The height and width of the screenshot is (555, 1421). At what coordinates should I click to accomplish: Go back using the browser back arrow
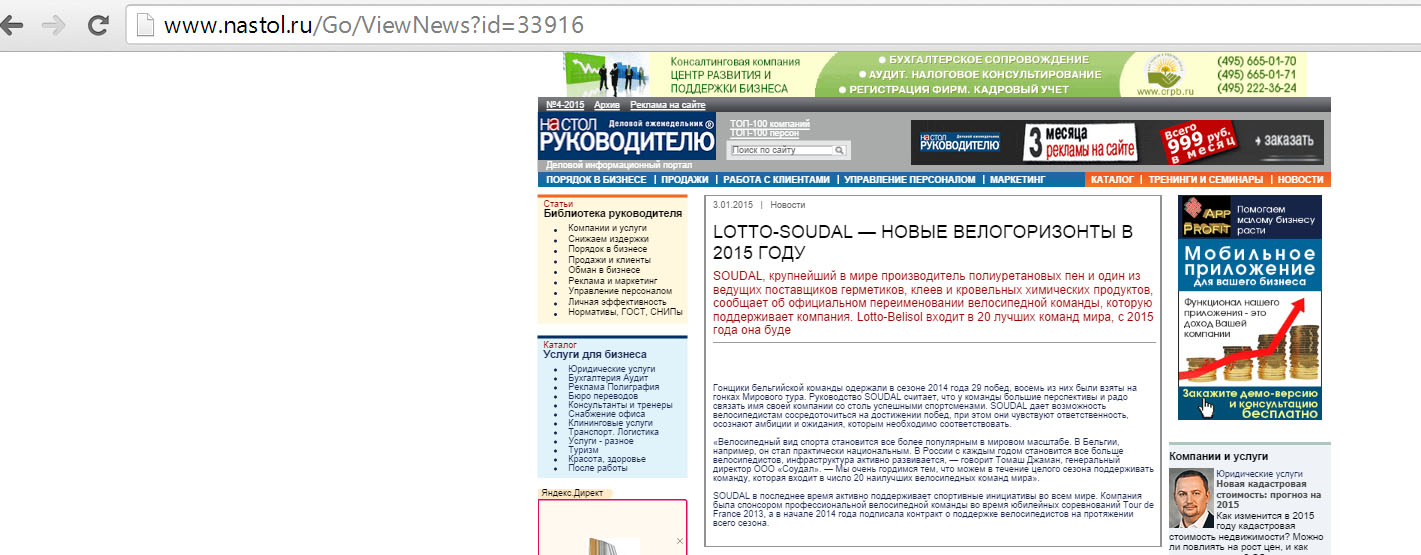point(12,25)
